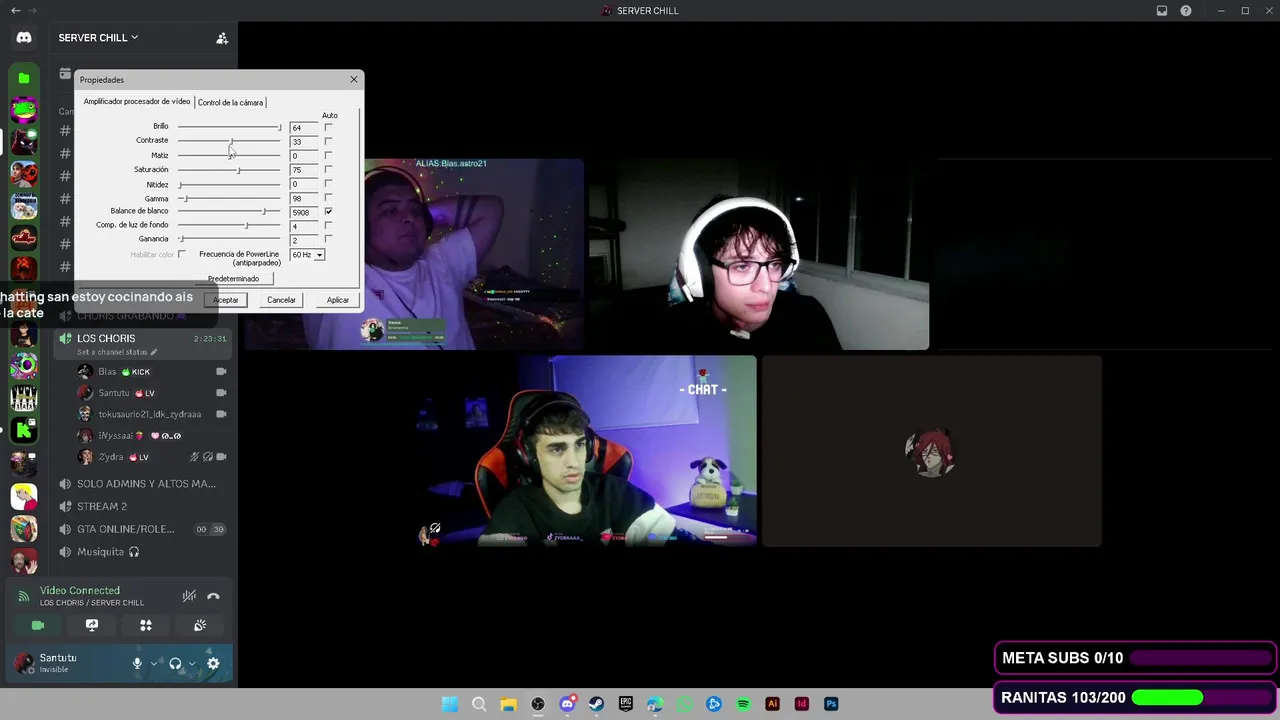Screen dimensions: 1280x720
Task: Open the green folder server group
Action: pos(24,78)
